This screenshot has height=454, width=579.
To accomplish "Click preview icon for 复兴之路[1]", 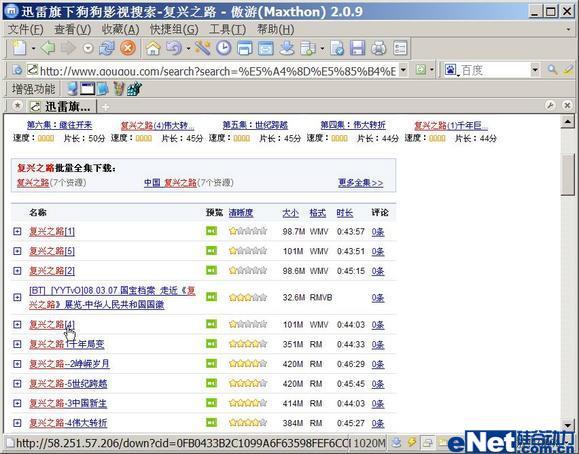I will (212, 231).
